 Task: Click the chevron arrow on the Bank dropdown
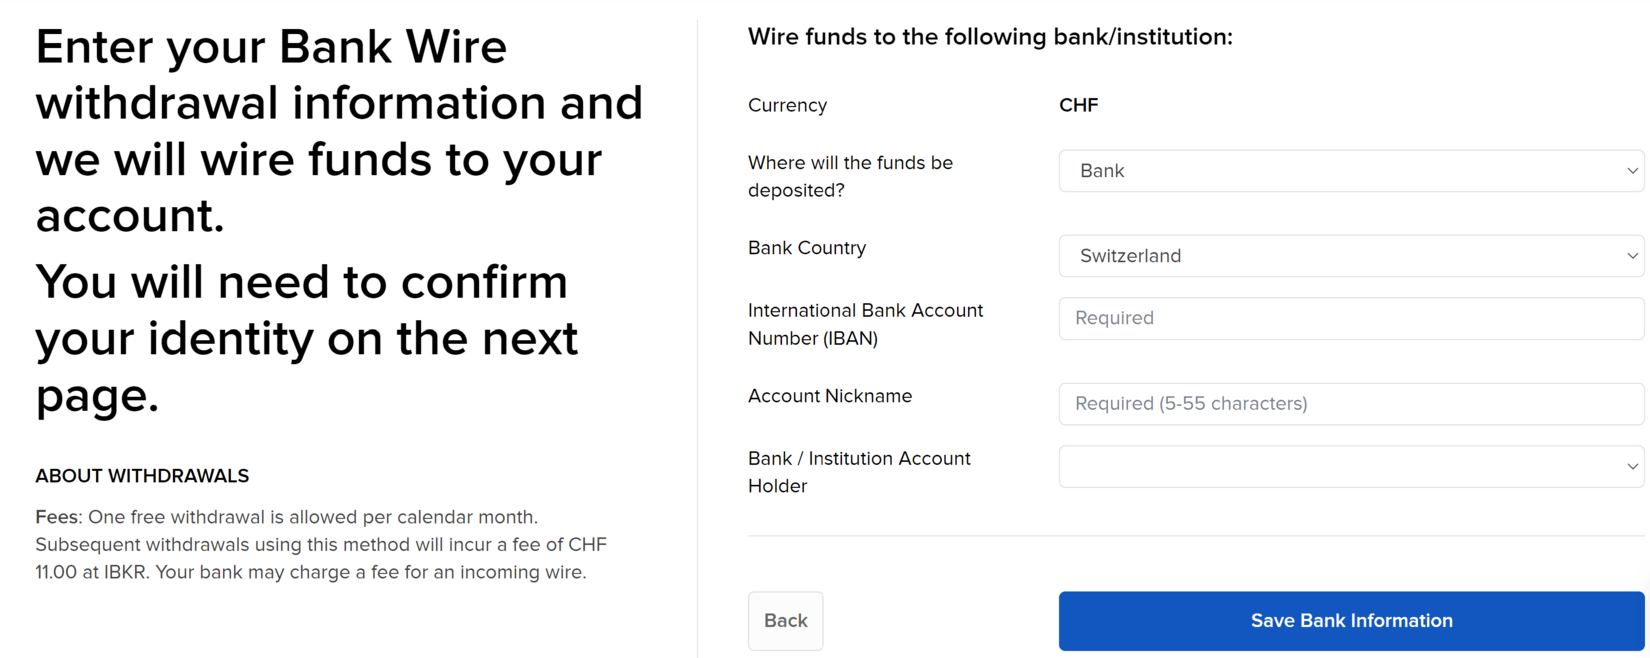click(x=1632, y=171)
